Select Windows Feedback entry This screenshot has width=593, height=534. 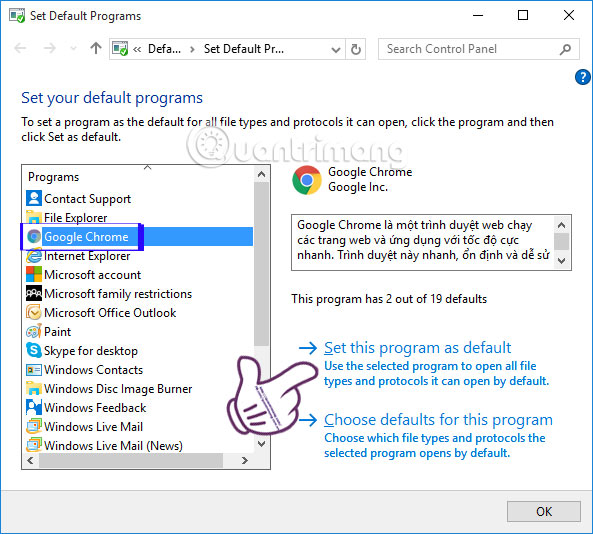(95, 408)
